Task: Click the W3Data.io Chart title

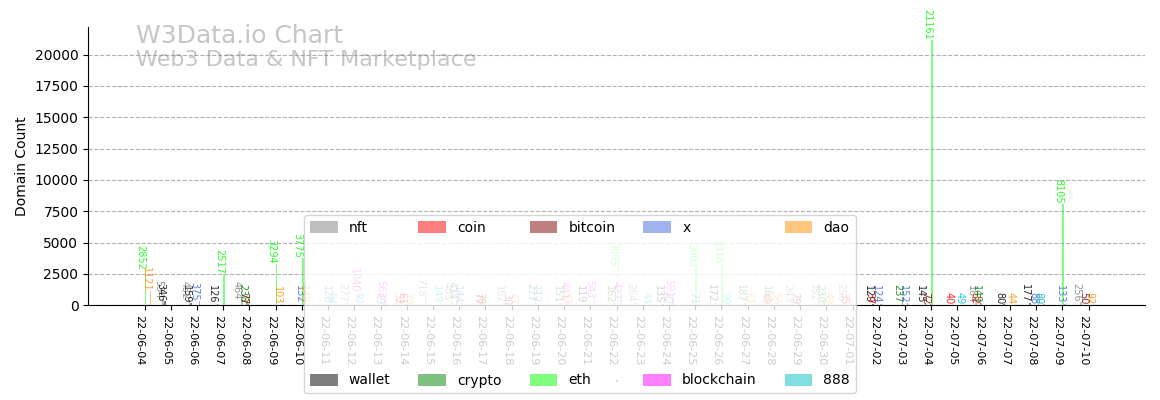Action: [239, 36]
